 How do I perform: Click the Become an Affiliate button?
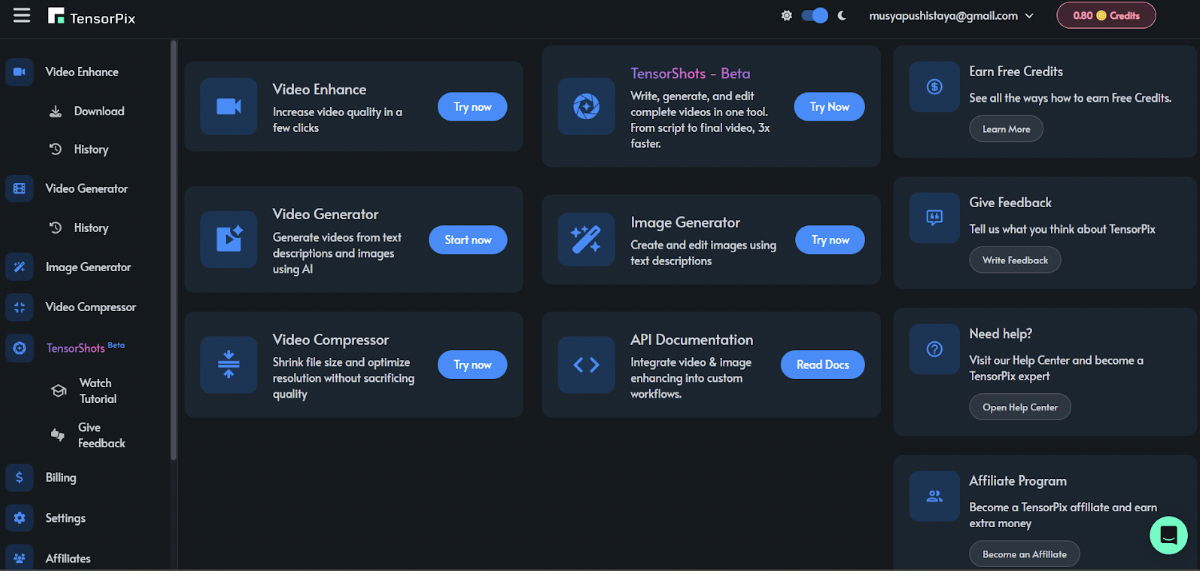[1024, 554]
